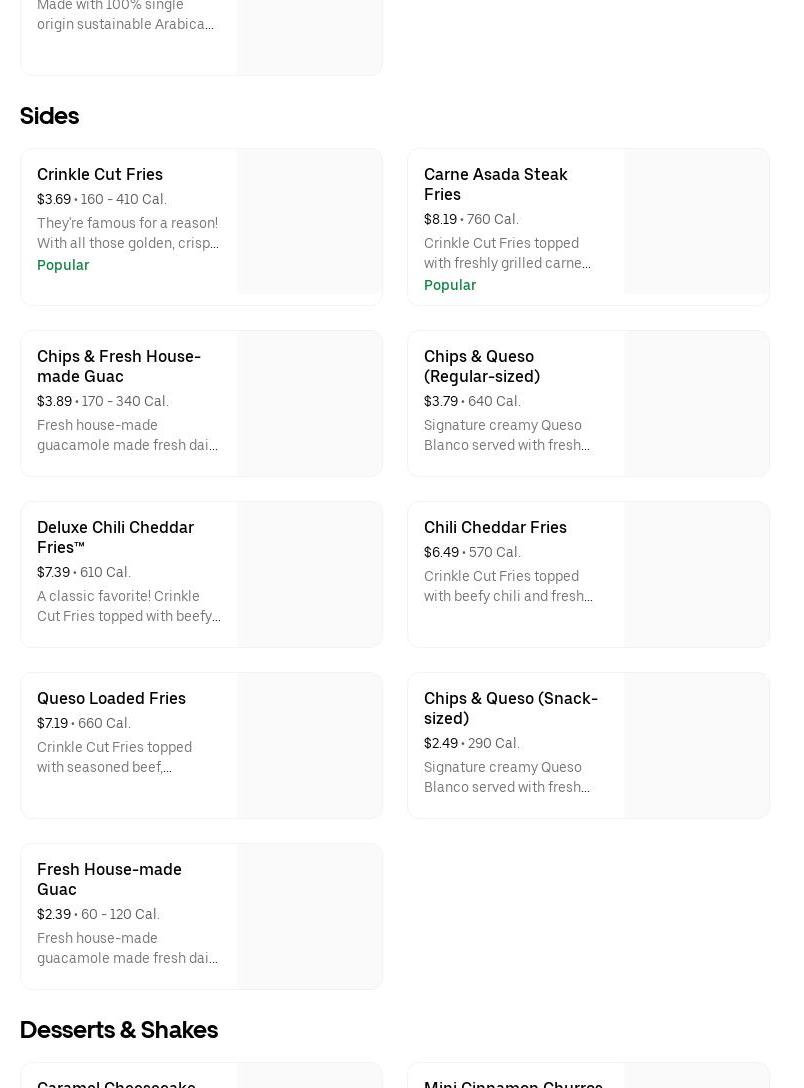Click the Queso Loaded Fries image thumbnail
The height and width of the screenshot is (1088, 804).
pos(310,746)
